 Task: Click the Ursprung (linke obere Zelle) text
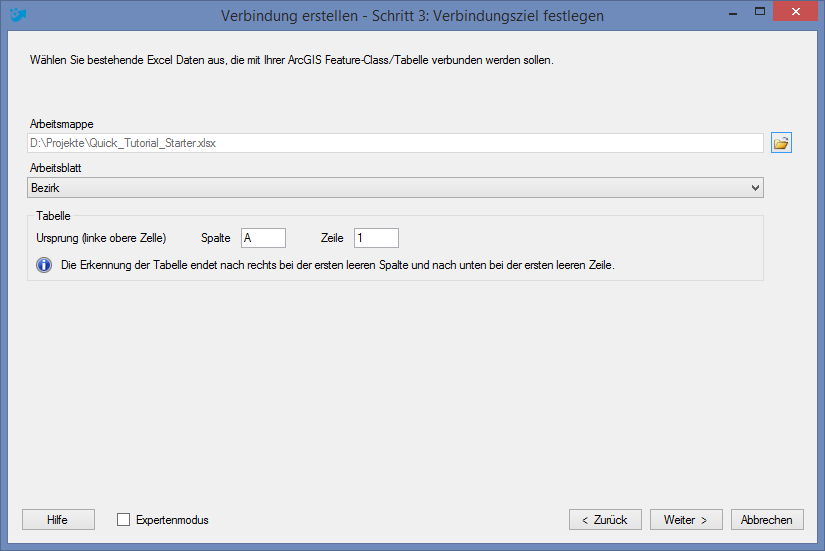click(x=101, y=238)
